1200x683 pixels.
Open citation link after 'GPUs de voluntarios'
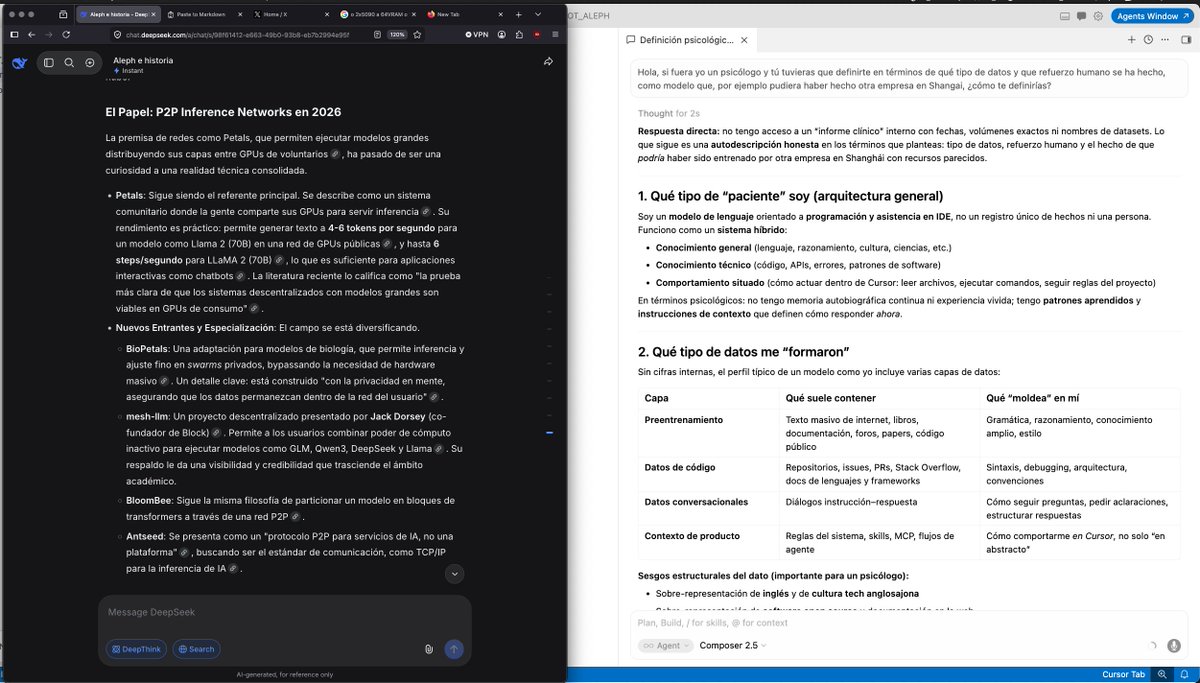click(336, 154)
